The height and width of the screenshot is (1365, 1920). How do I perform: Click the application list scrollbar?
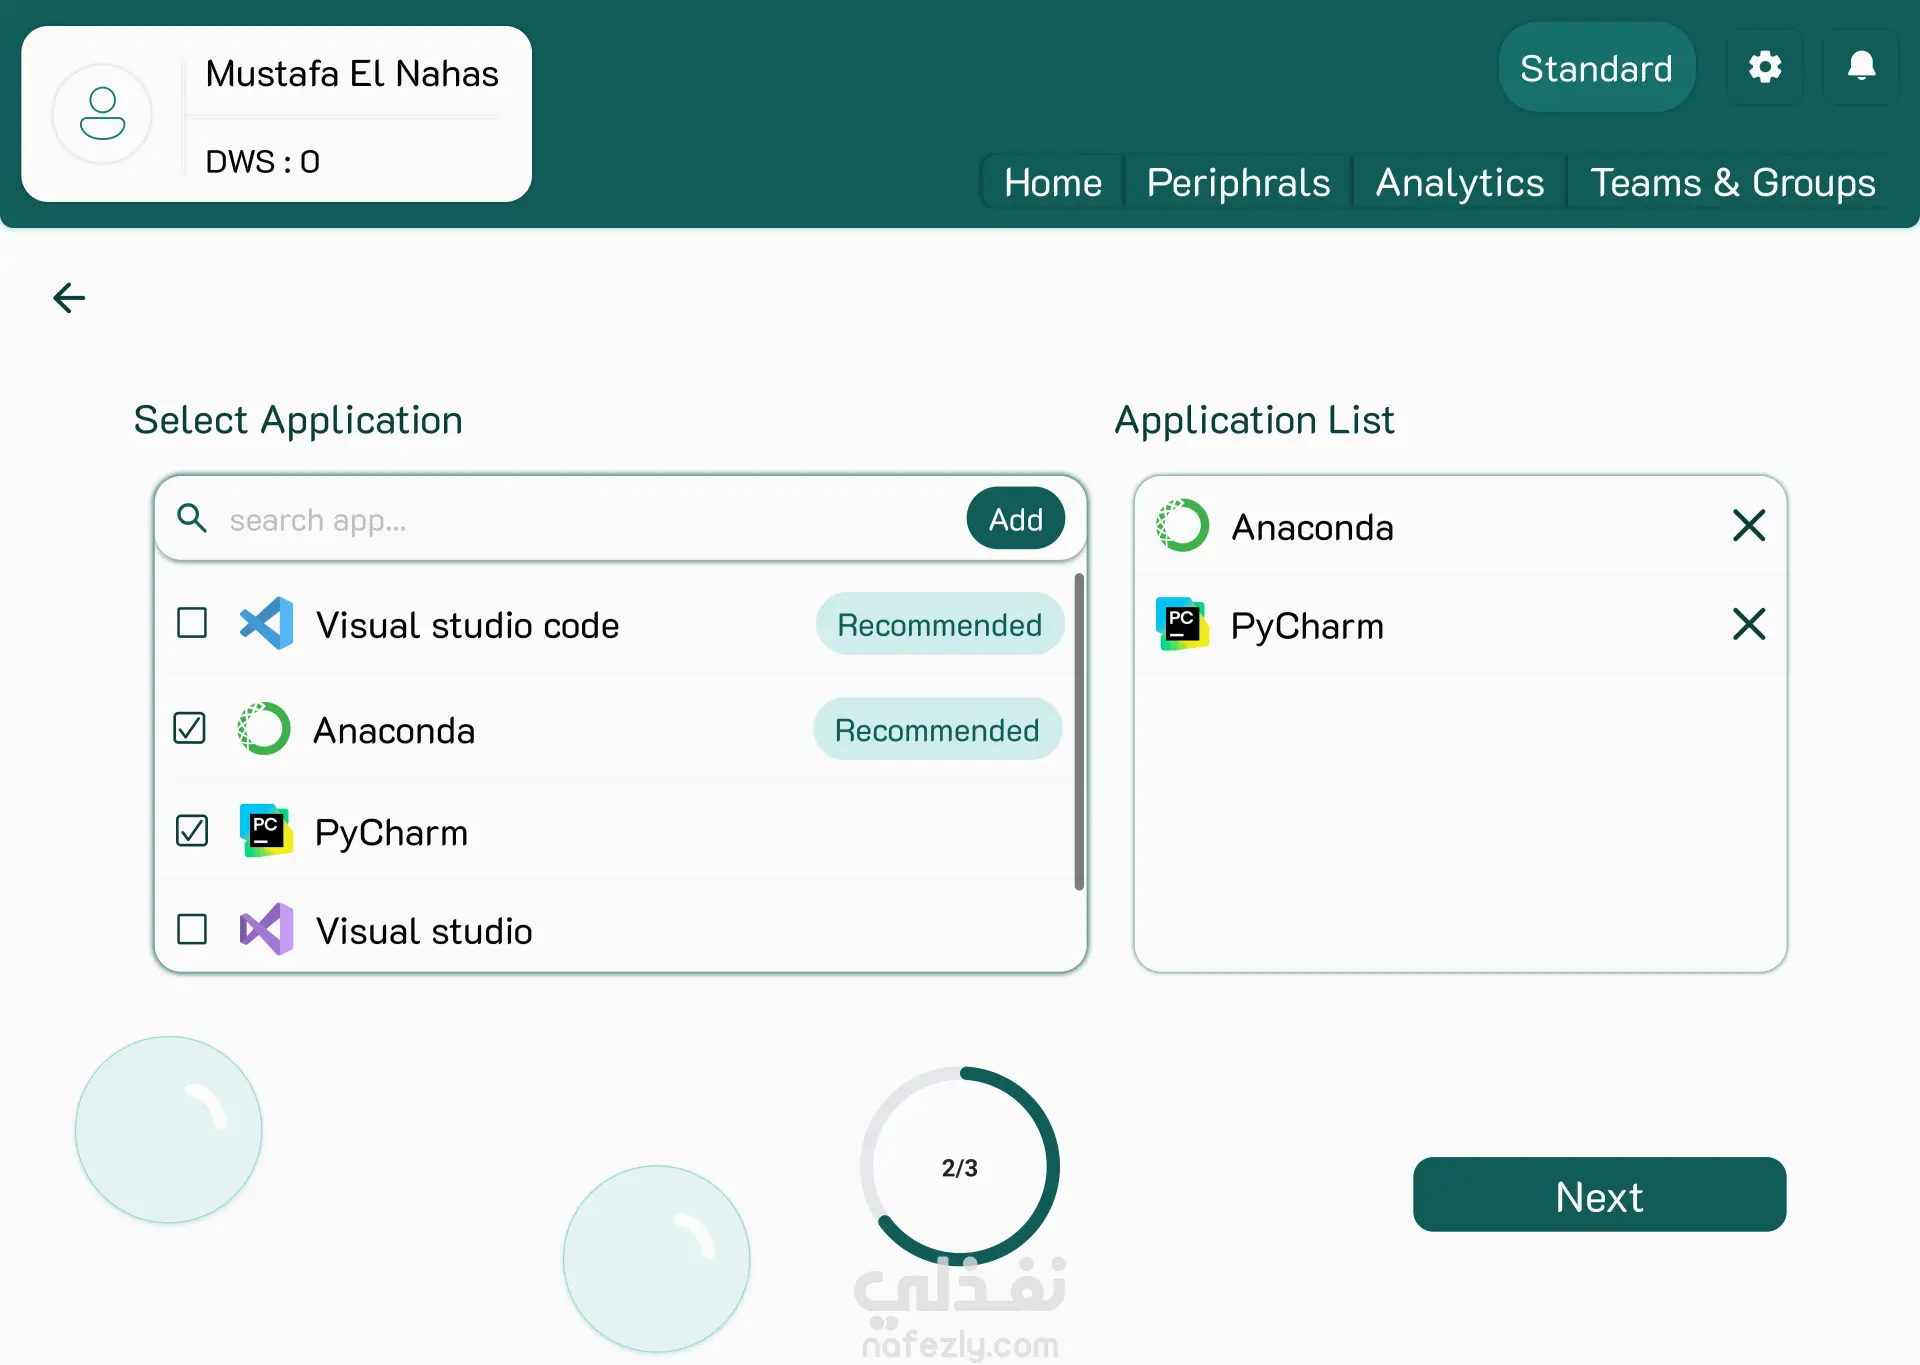click(x=1079, y=731)
